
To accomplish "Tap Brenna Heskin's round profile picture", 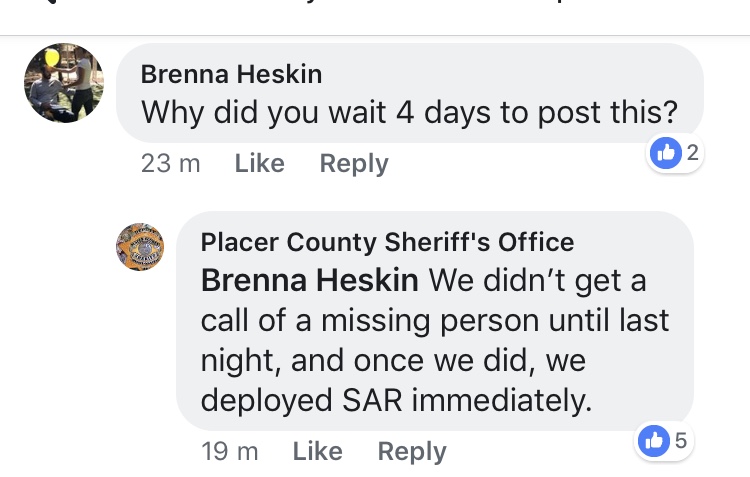I will pos(64,82).
